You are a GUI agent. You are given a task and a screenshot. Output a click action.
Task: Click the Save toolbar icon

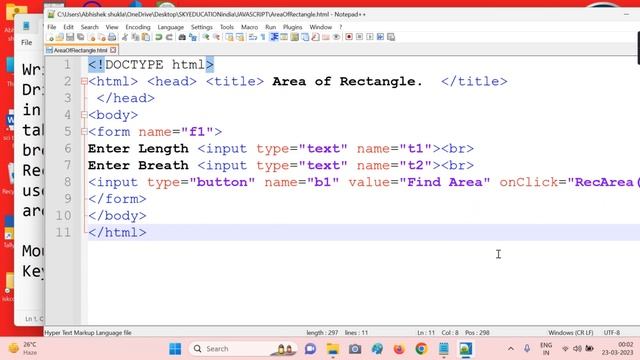click(x=70, y=37)
